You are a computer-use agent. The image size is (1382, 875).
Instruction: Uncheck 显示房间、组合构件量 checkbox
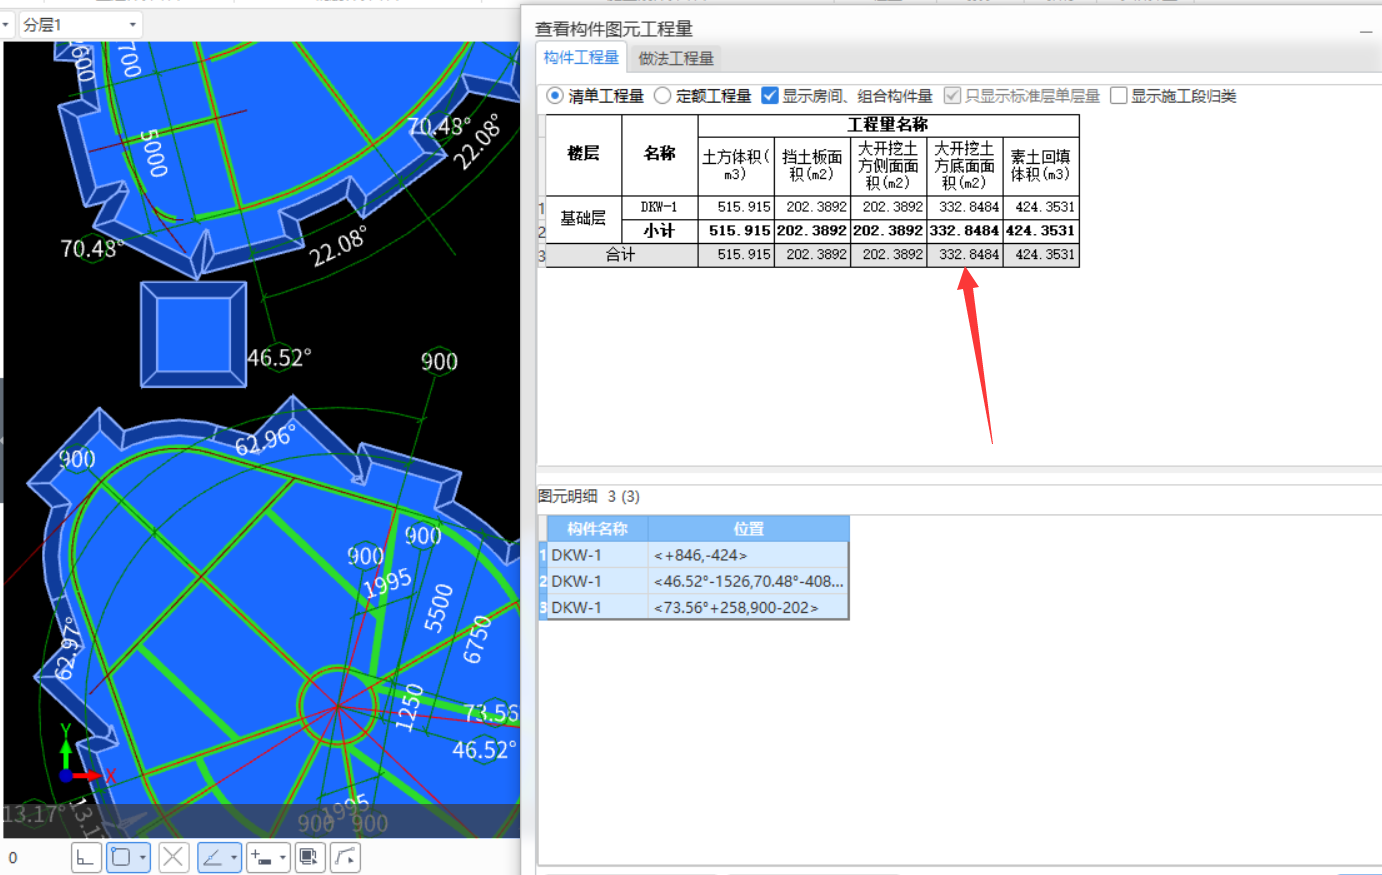(x=770, y=96)
